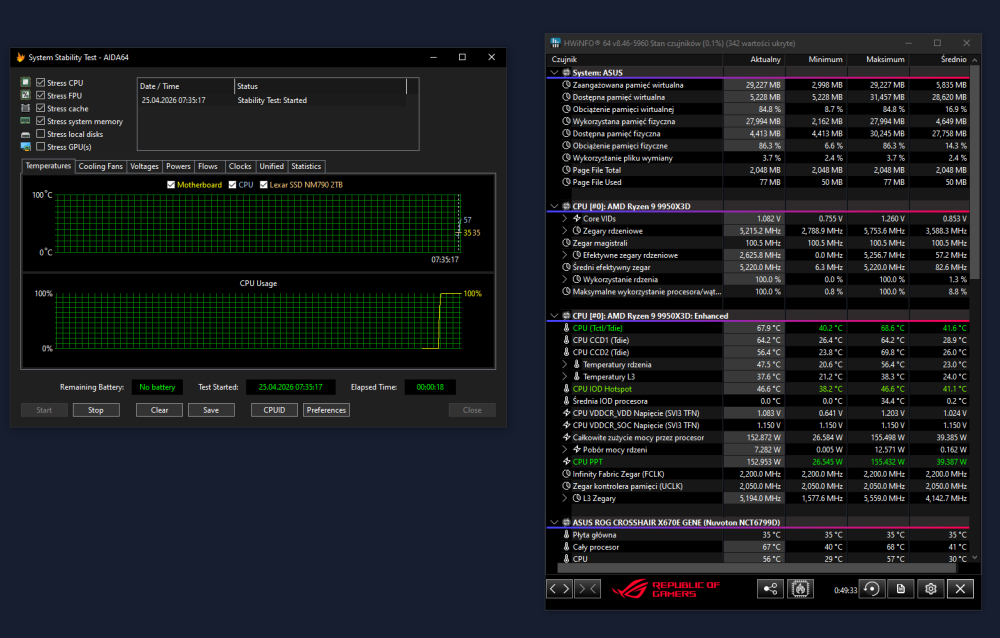This screenshot has height=638, width=1000.
Task: Switch to the Cooling Fans tab
Action: click(x=101, y=167)
